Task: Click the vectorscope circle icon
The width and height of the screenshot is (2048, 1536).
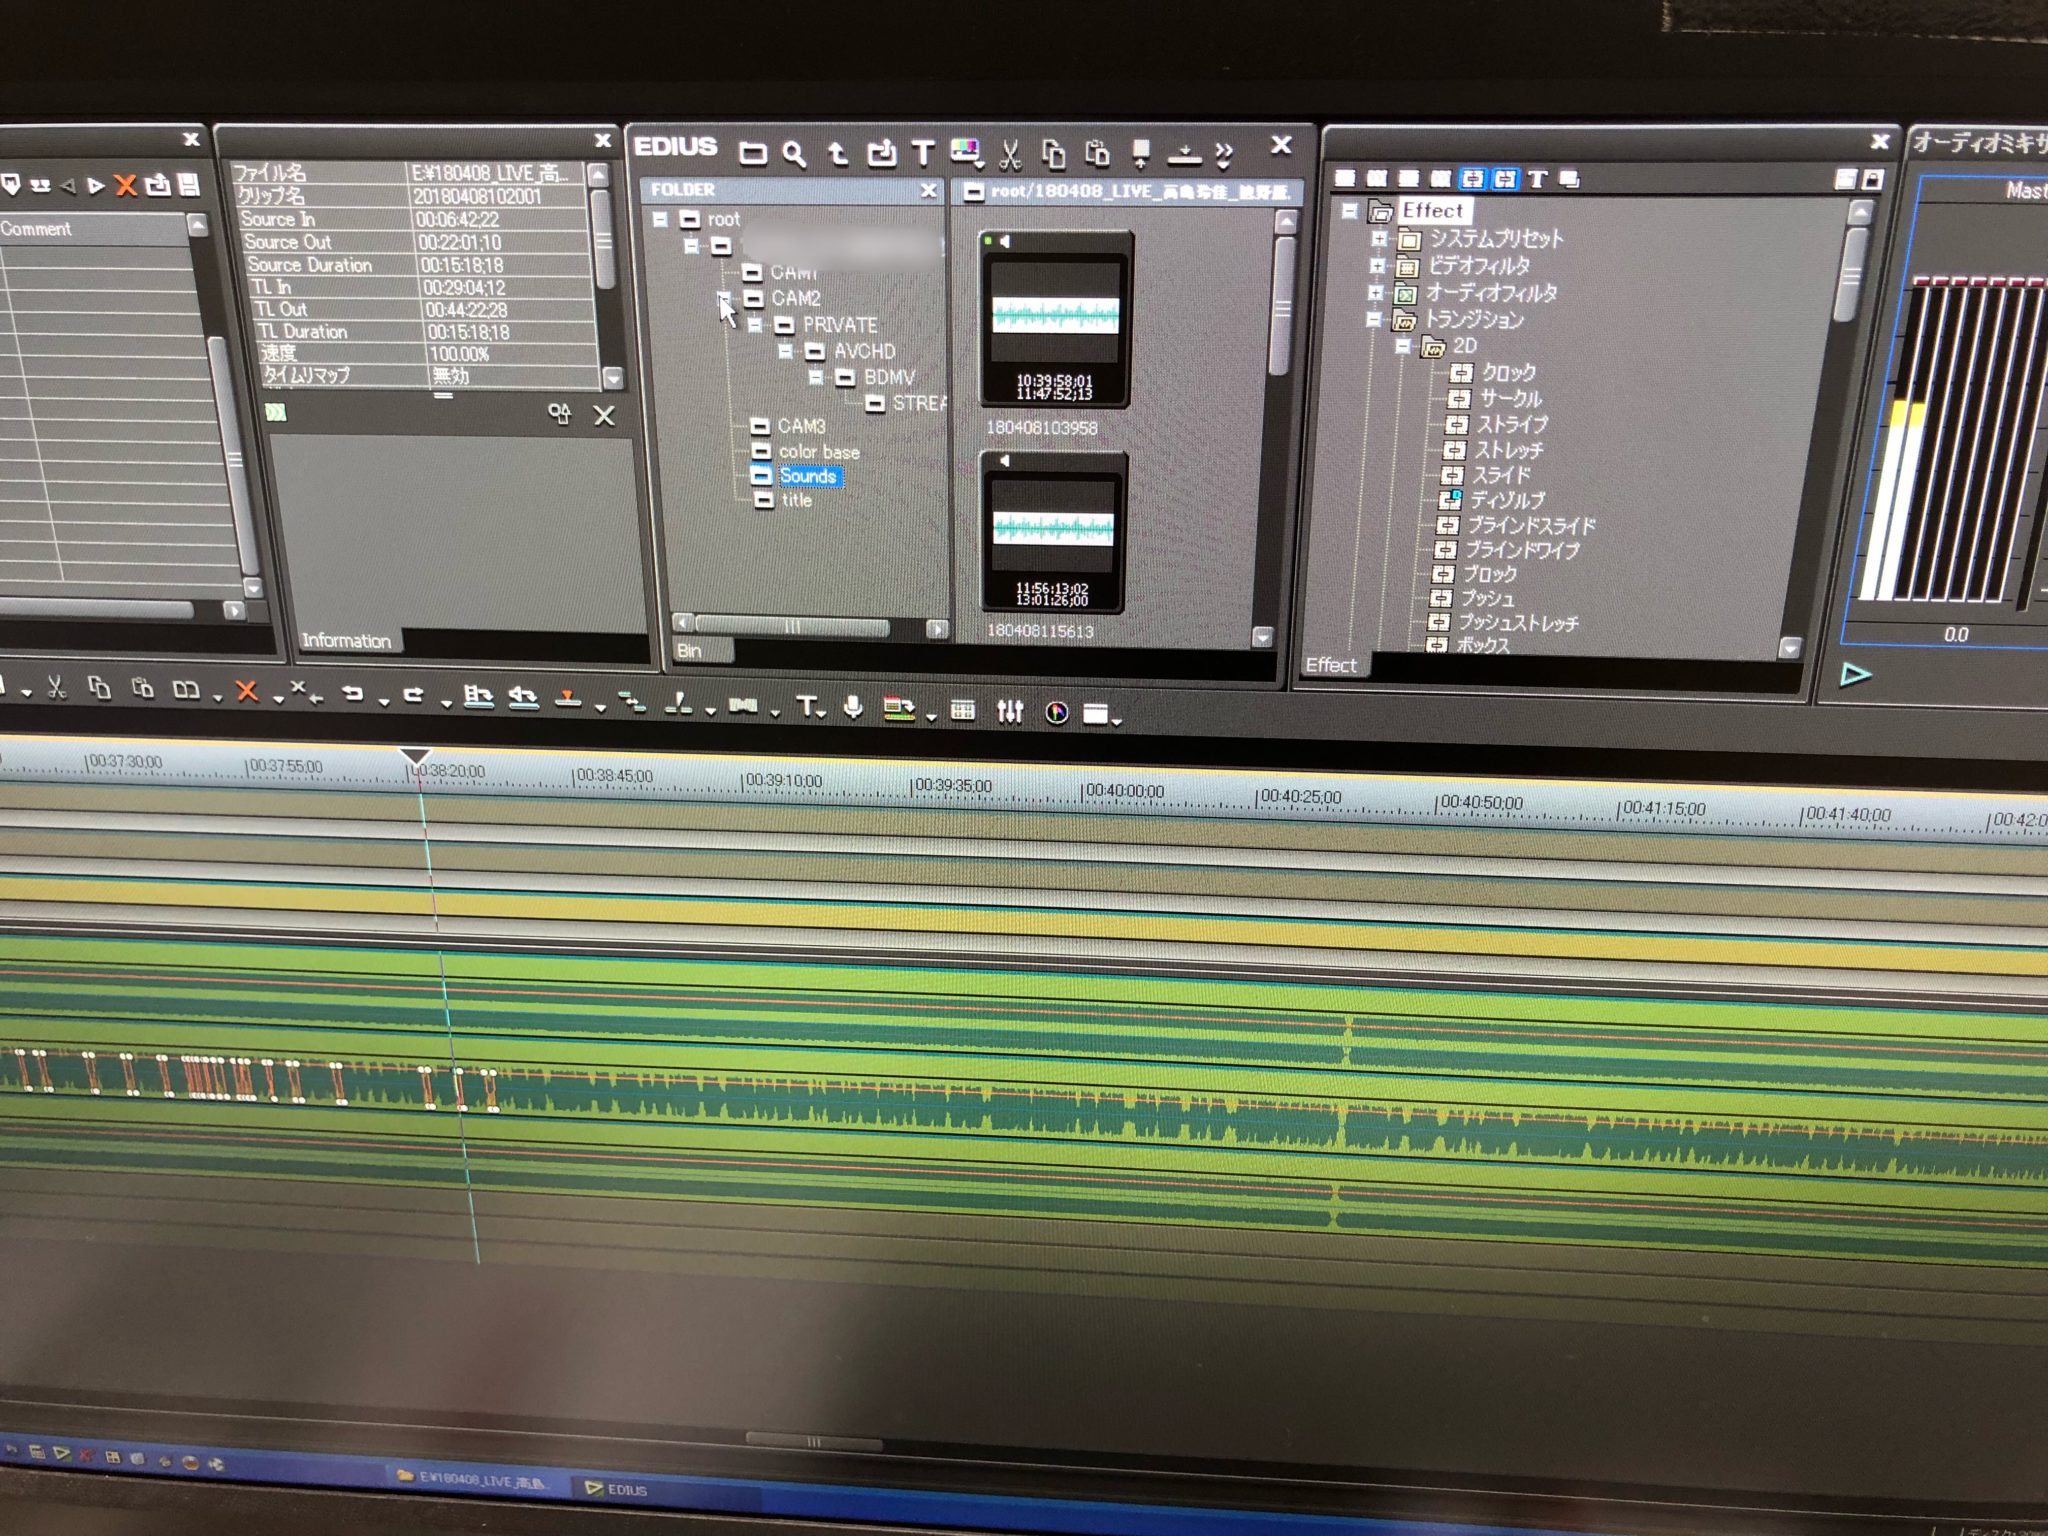Action: 1056,712
